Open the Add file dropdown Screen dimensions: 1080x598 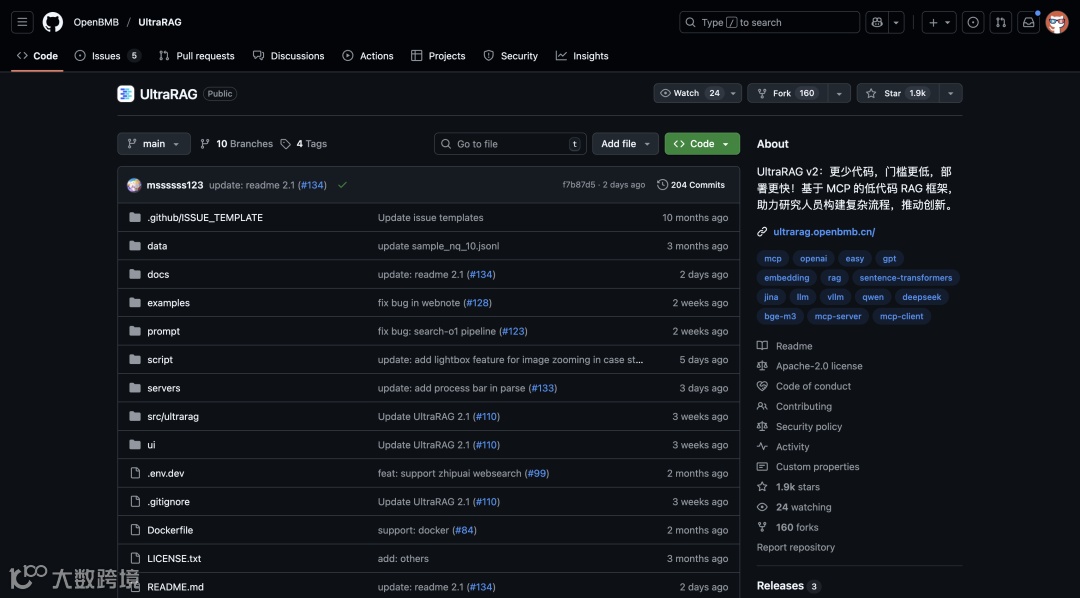625,143
